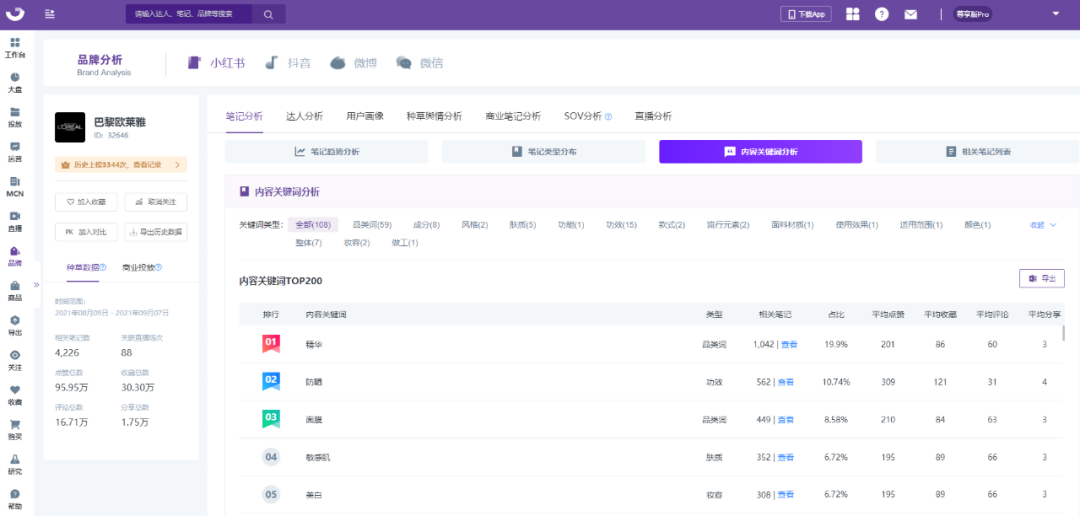Switch to the 用户画像 tab

click(365, 116)
